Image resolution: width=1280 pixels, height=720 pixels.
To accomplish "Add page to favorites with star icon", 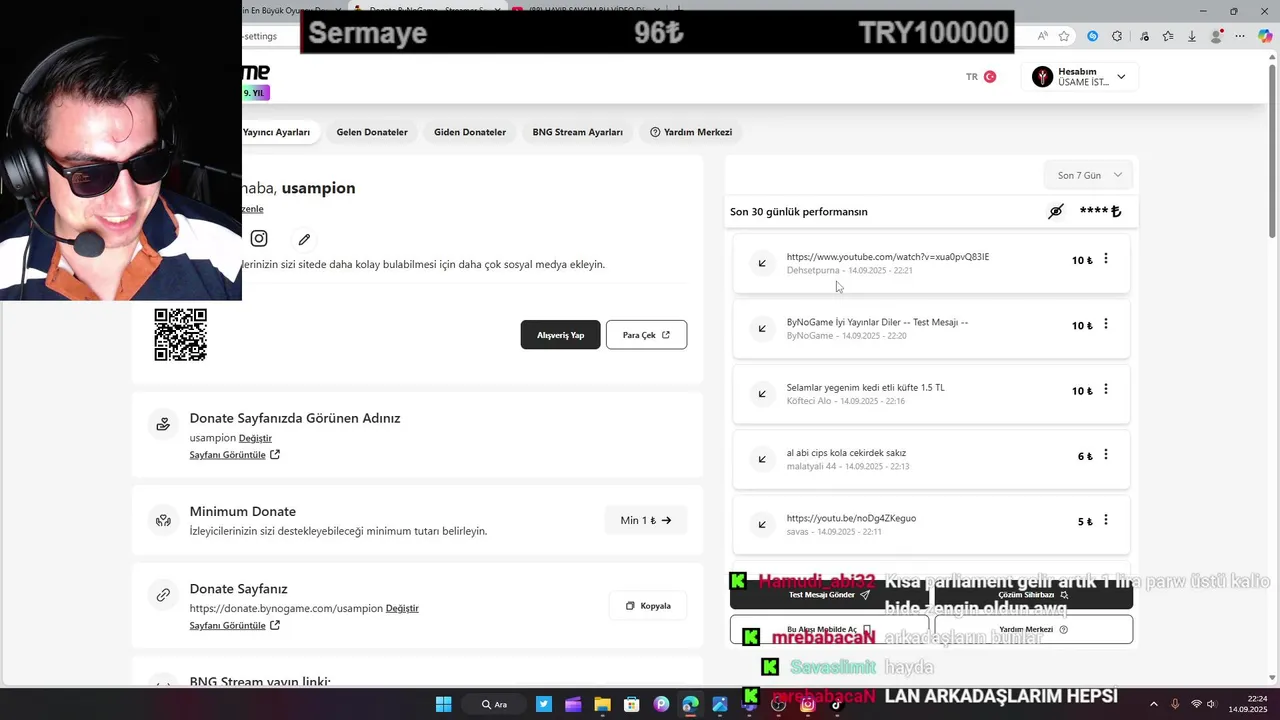I will (1064, 36).
